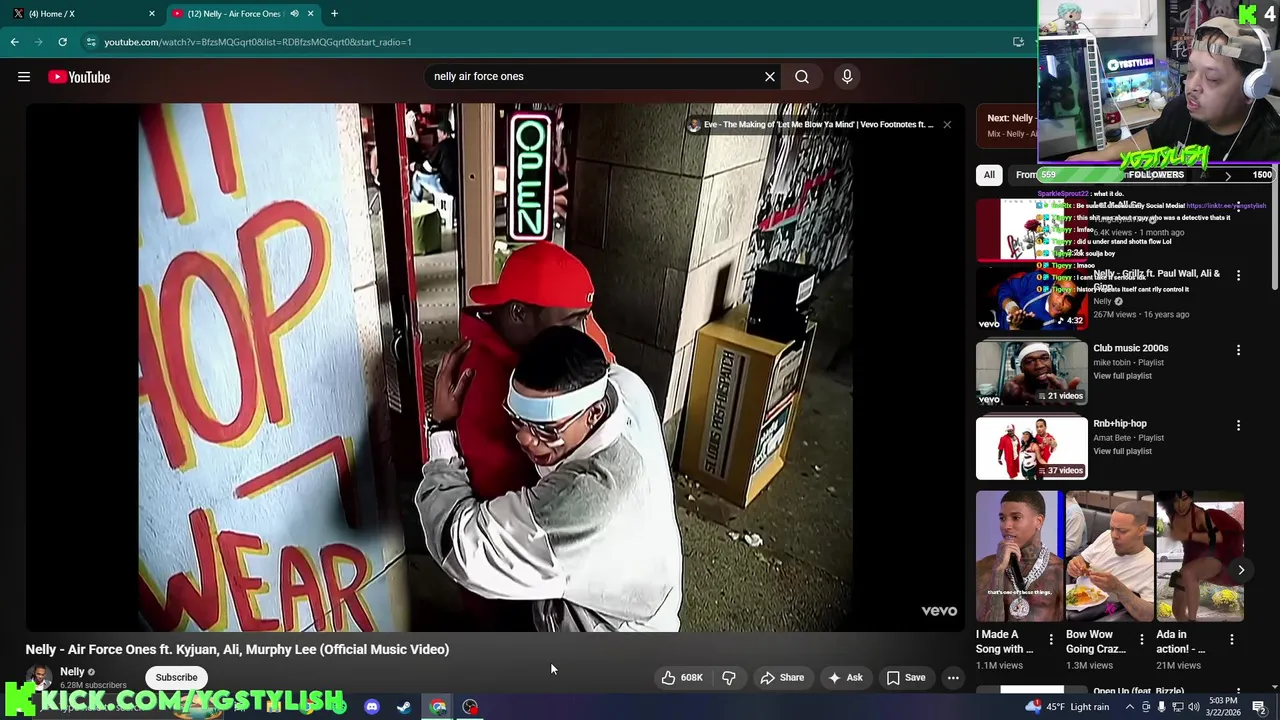Like the video showing 608K likes
This screenshot has height=720, width=1280.
tap(682, 677)
